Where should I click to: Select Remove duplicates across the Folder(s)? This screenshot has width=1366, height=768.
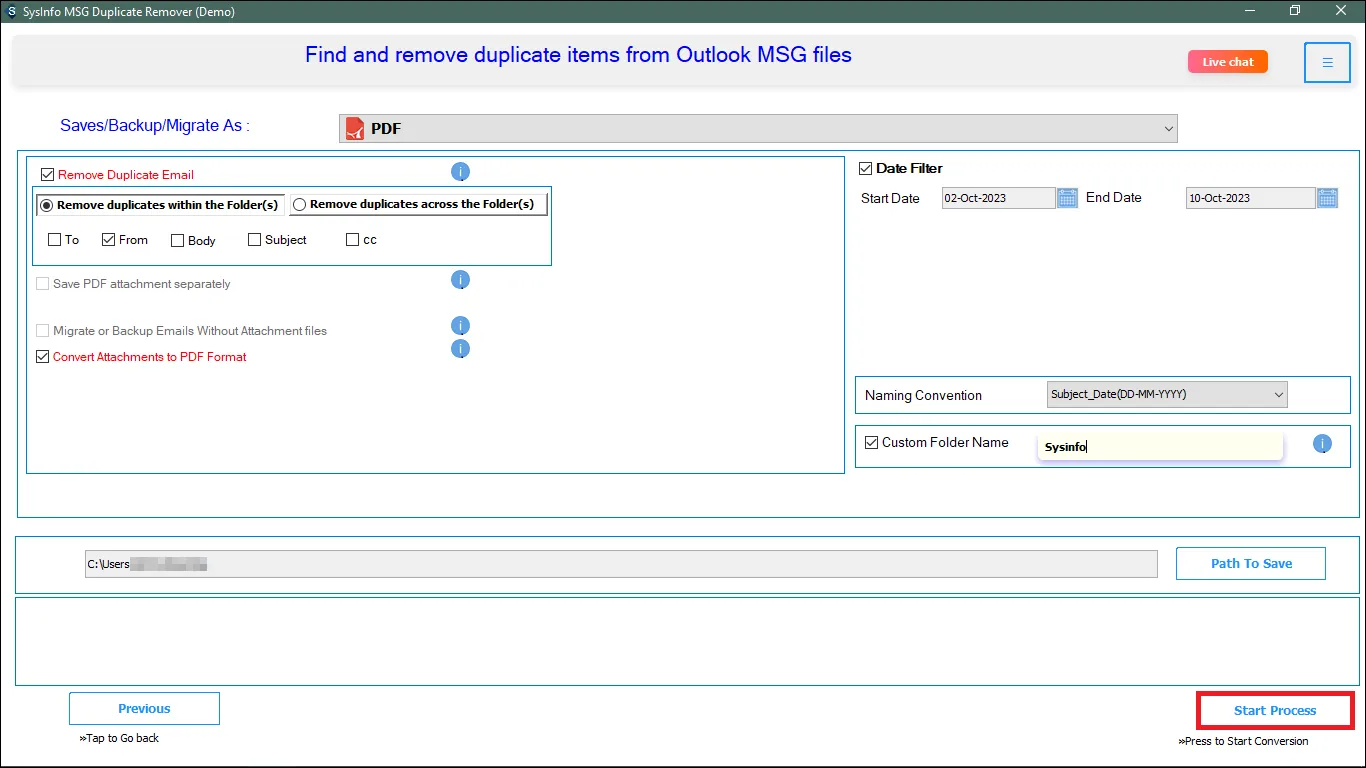[299, 205]
